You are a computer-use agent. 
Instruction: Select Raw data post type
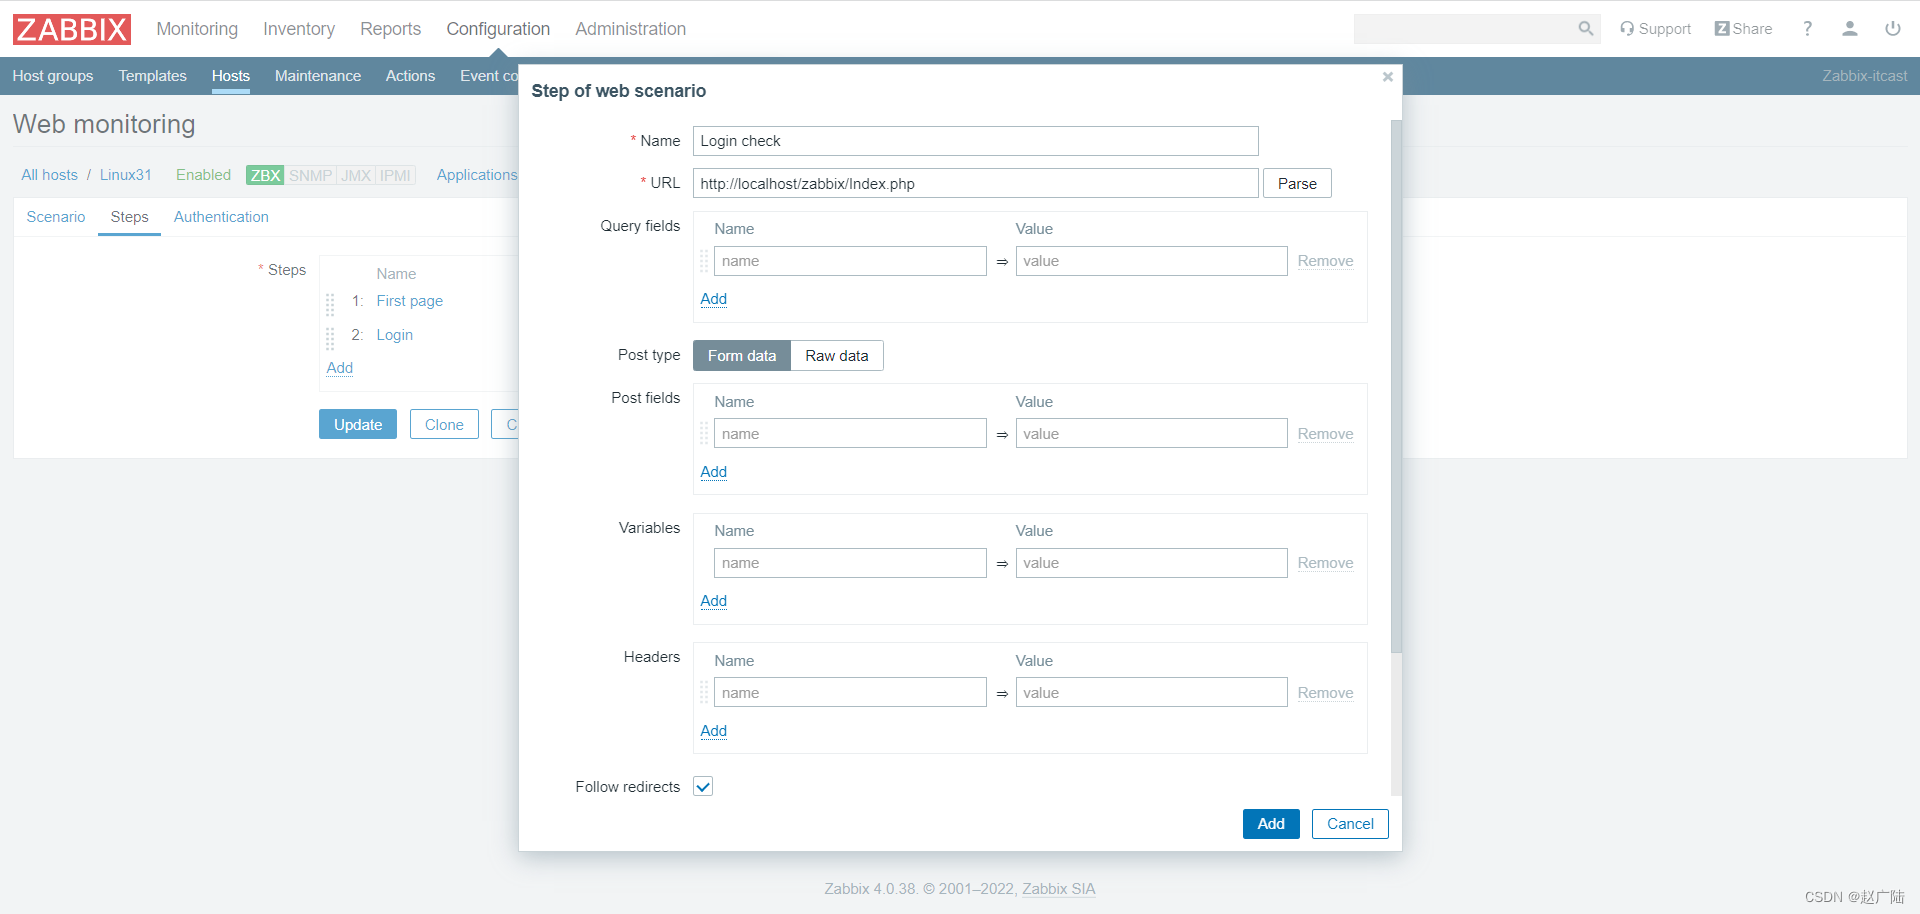[x=837, y=356]
